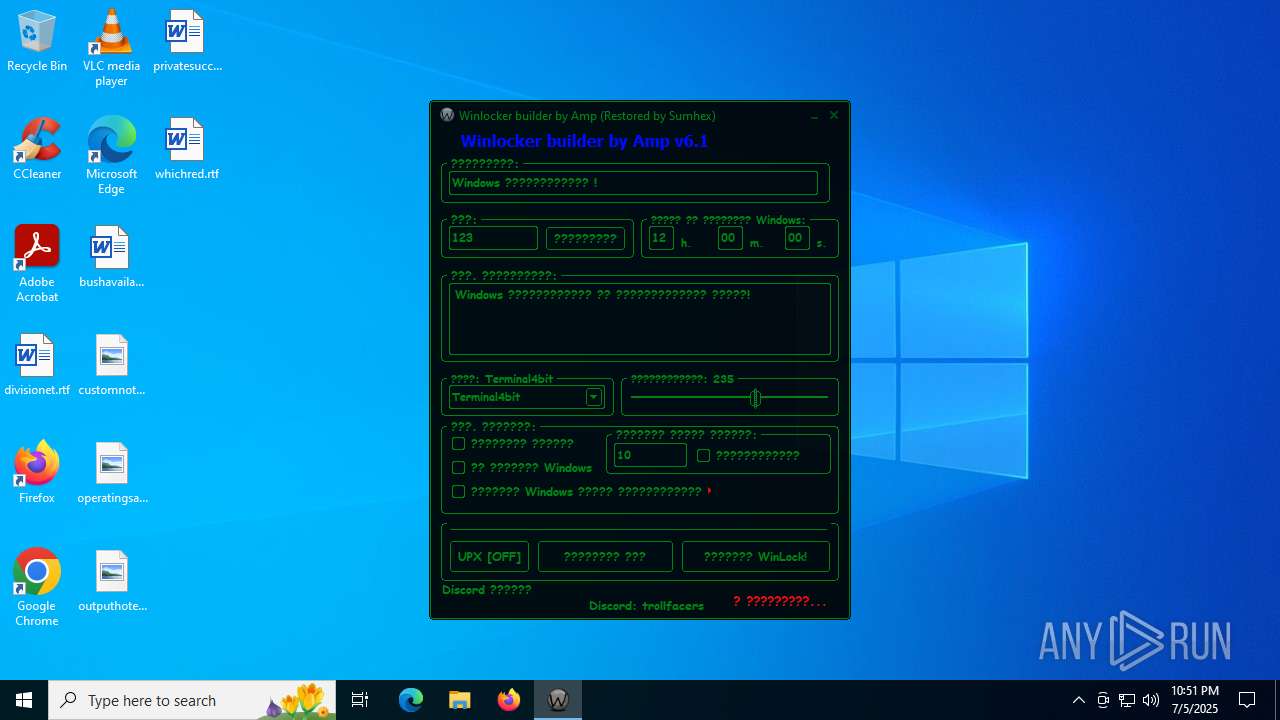This screenshot has height=720, width=1280.
Task: Click the red '? ?????????...' link
Action: pos(779,601)
